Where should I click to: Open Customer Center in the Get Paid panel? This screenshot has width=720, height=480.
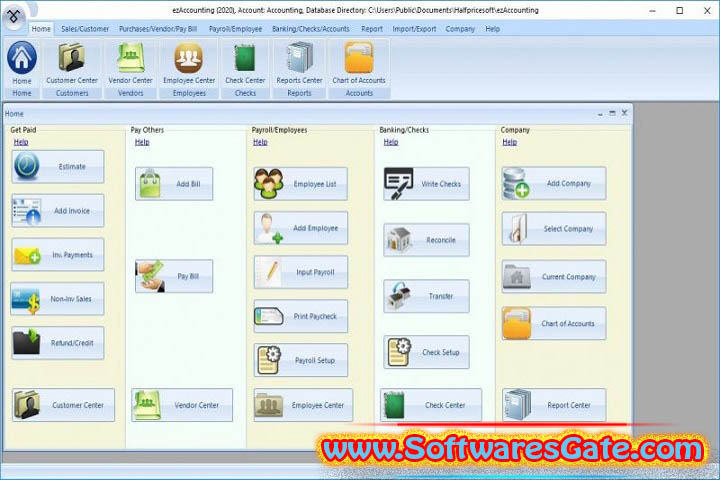[63, 405]
